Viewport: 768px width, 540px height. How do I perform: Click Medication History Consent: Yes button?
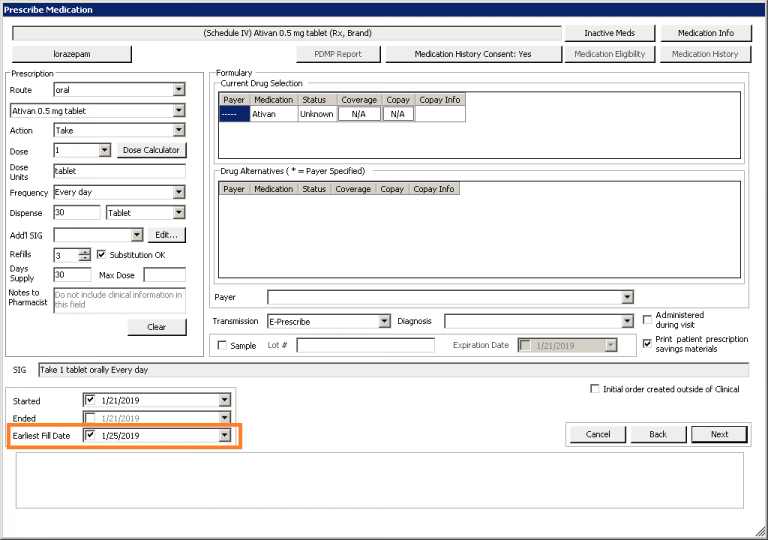pyautogui.click(x=473, y=54)
